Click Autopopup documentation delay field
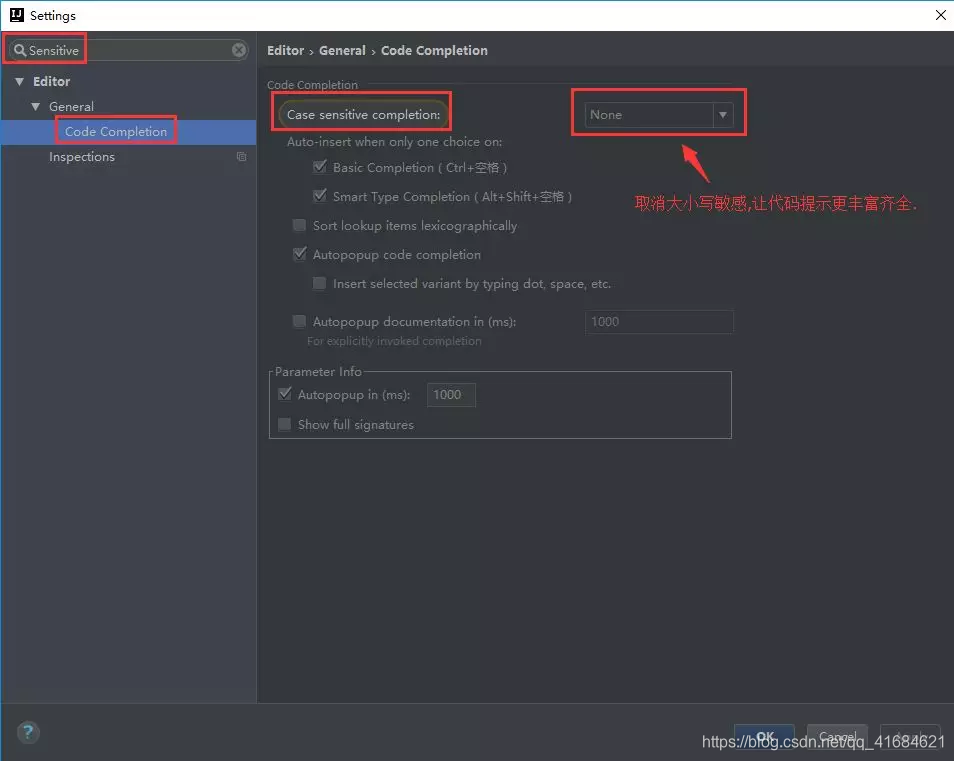Image resolution: width=954 pixels, height=761 pixels. coord(659,322)
